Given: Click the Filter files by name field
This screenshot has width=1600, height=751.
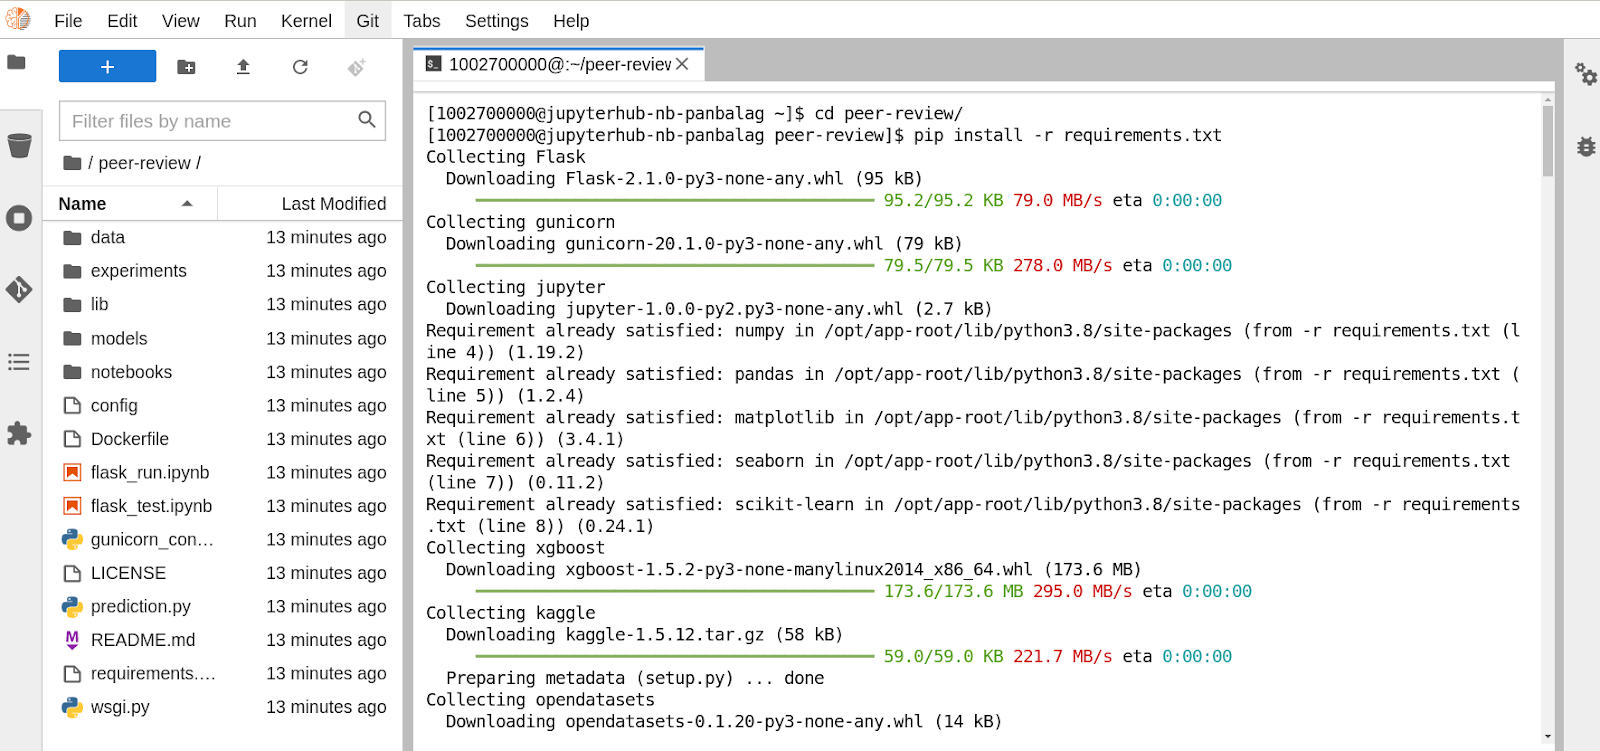Looking at the screenshot, I should point(210,121).
